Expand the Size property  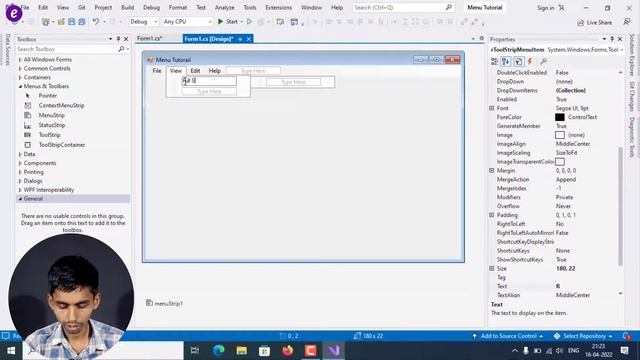coord(491,269)
